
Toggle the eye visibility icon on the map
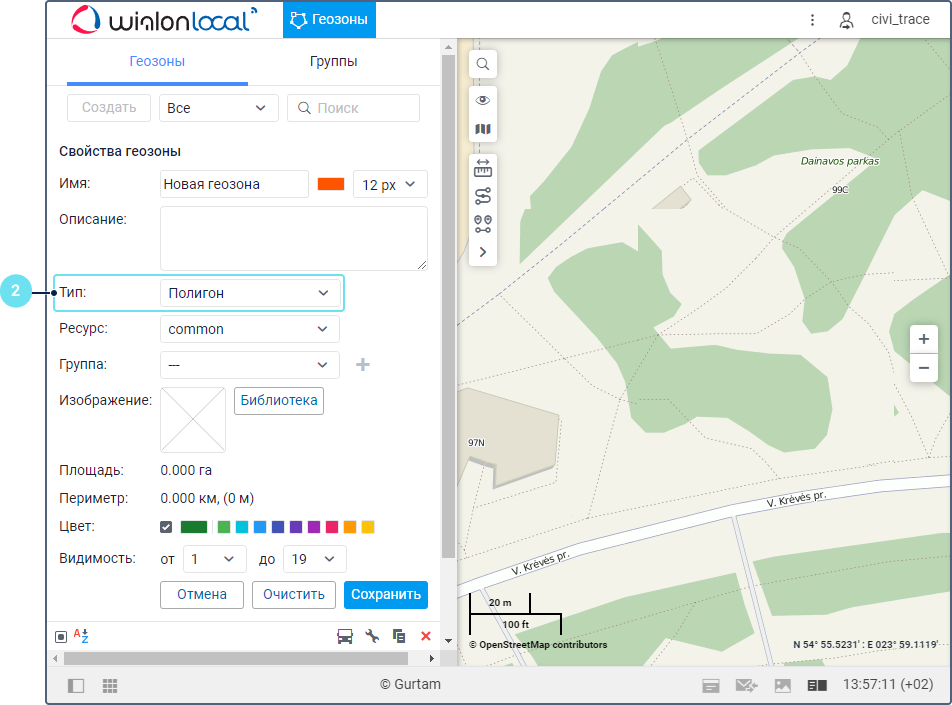click(483, 100)
